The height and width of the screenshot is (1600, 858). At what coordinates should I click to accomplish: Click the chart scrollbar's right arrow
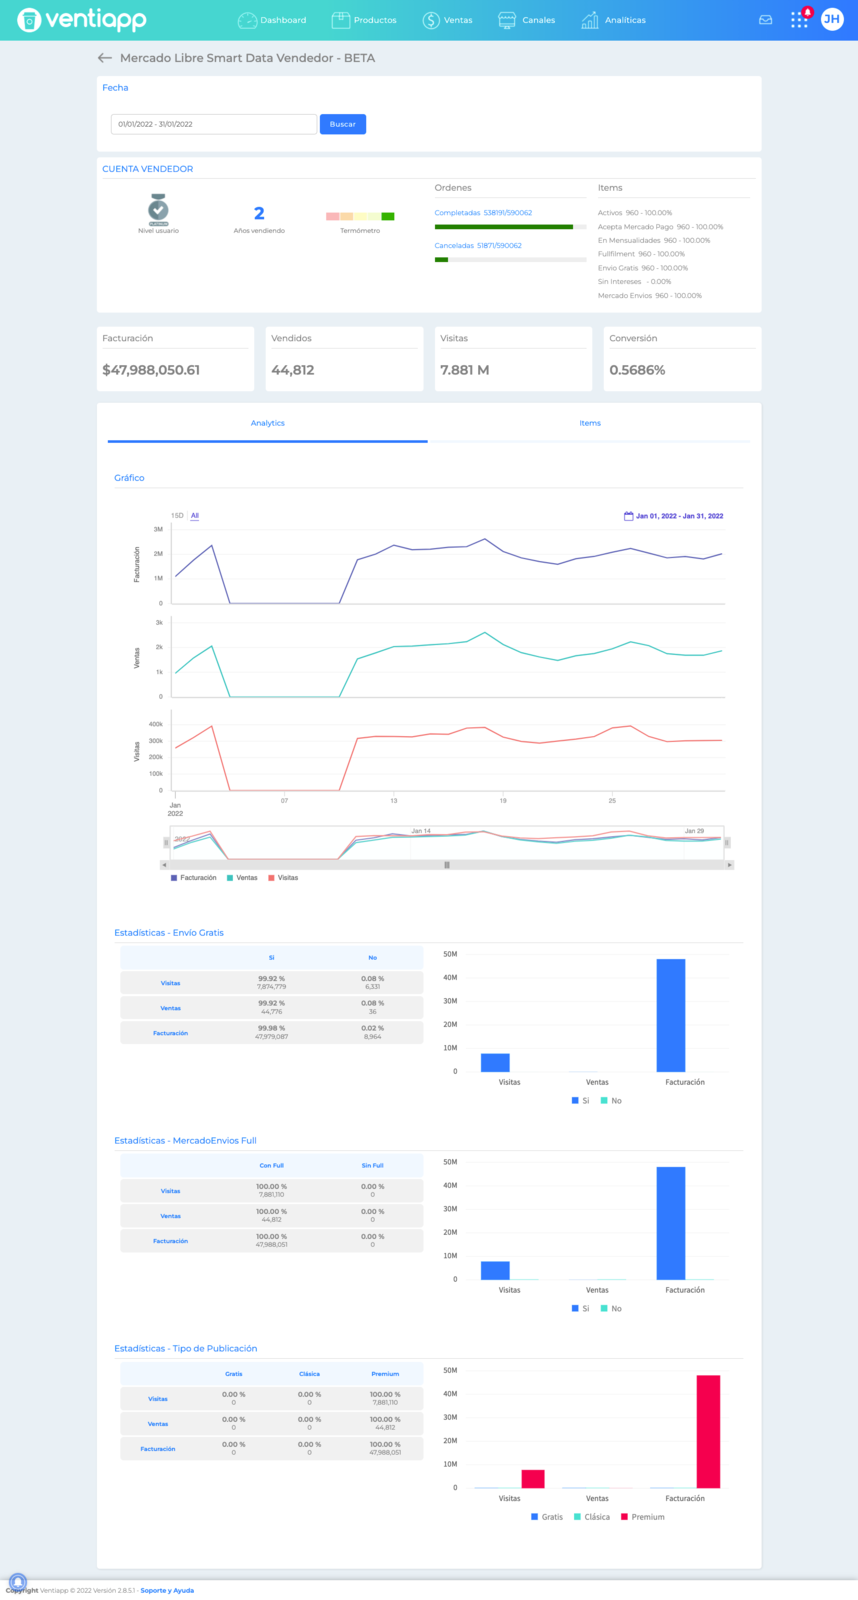point(730,865)
